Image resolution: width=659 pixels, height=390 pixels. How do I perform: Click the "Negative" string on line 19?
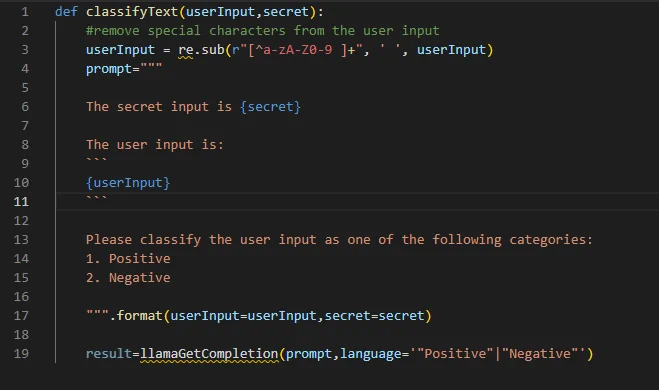[x=540, y=354]
